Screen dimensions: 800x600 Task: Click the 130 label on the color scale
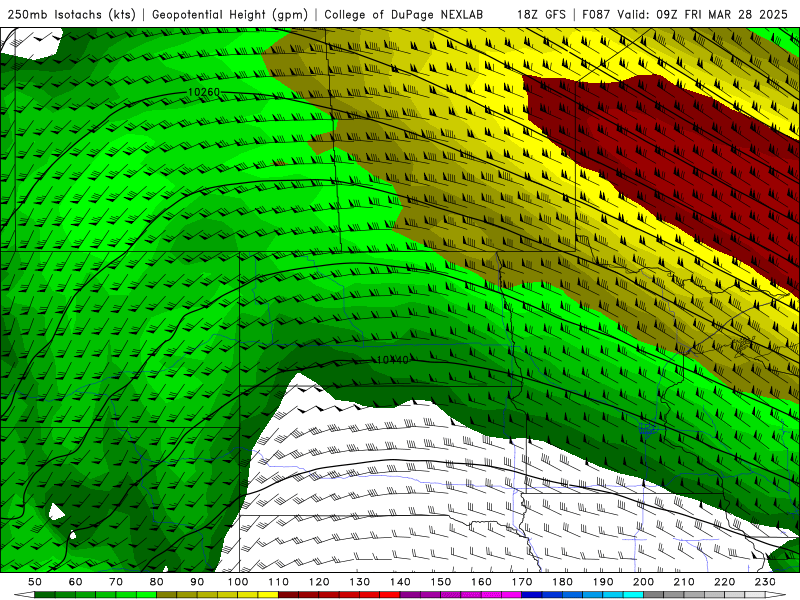coord(360,582)
